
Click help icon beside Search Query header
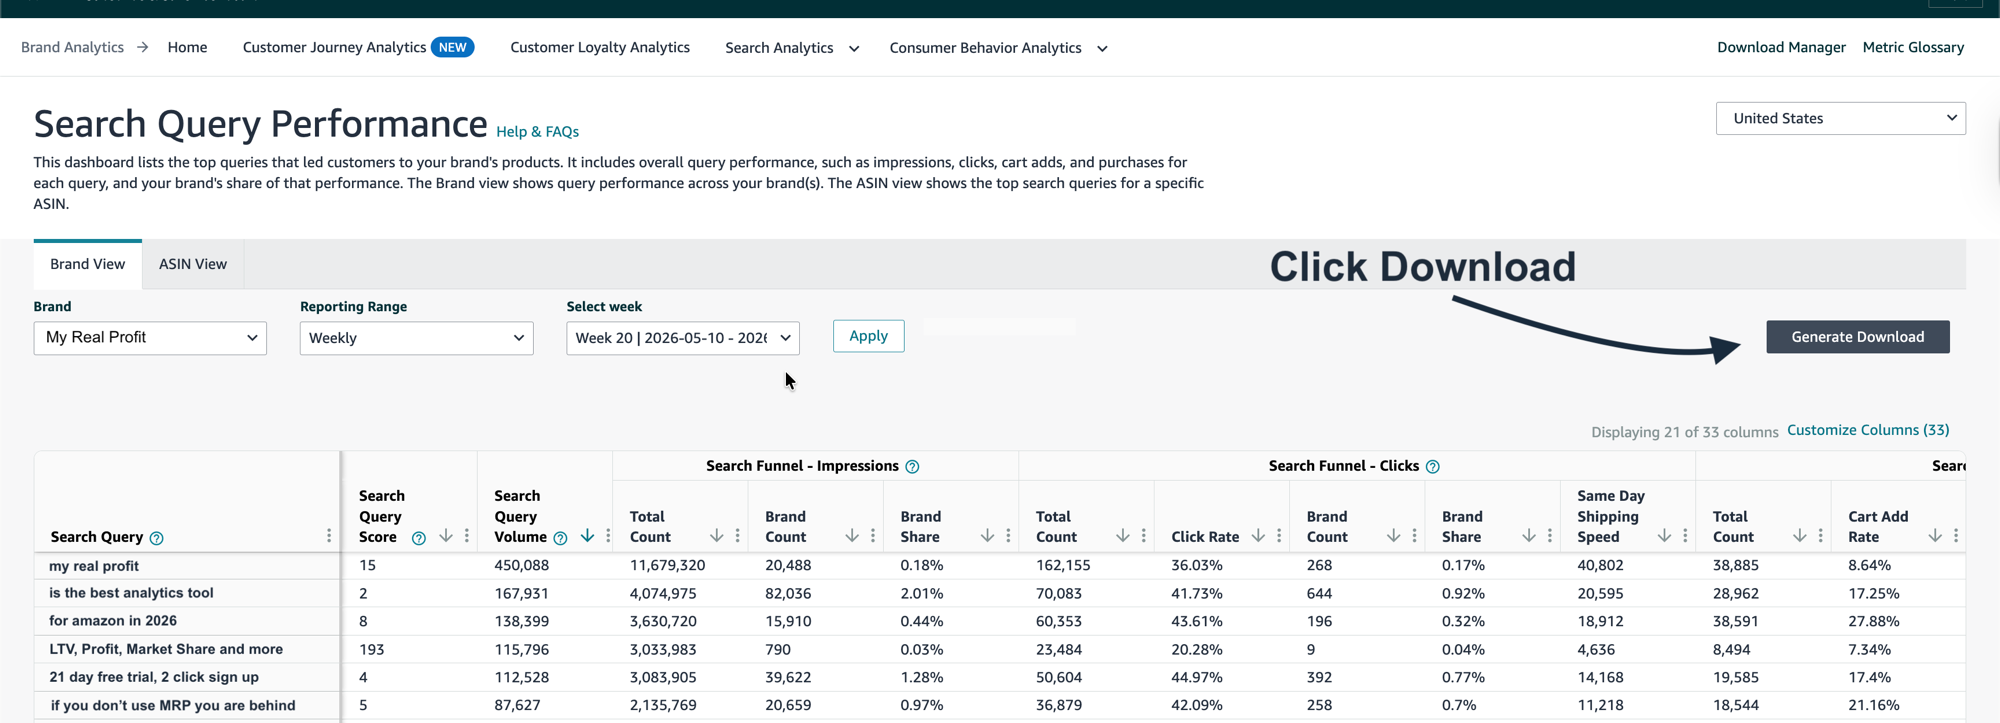pos(156,538)
